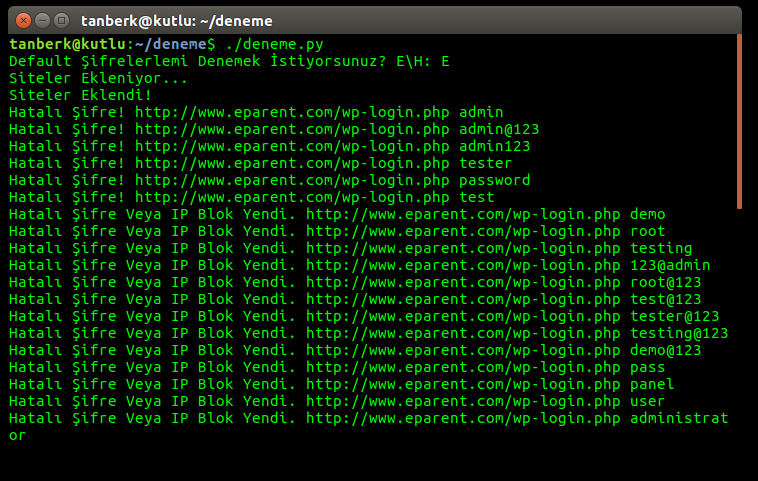The image size is (758, 481).
Task: Click the password text 'tester@123'
Action: coord(675,316)
